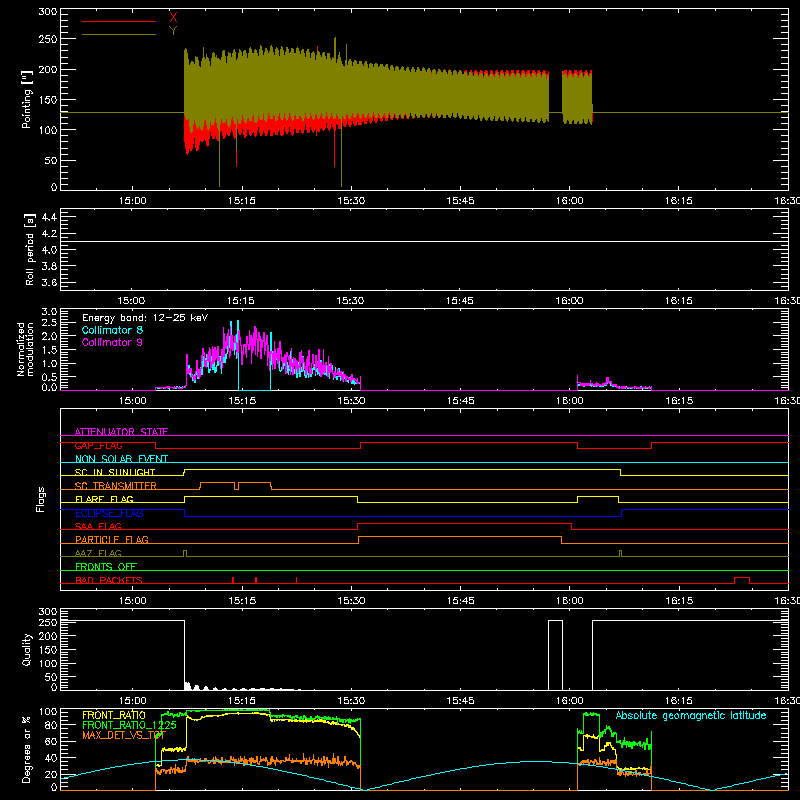Click the 16:00 time label under Pointing plot
The width and height of the screenshot is (800, 800).
point(569,201)
